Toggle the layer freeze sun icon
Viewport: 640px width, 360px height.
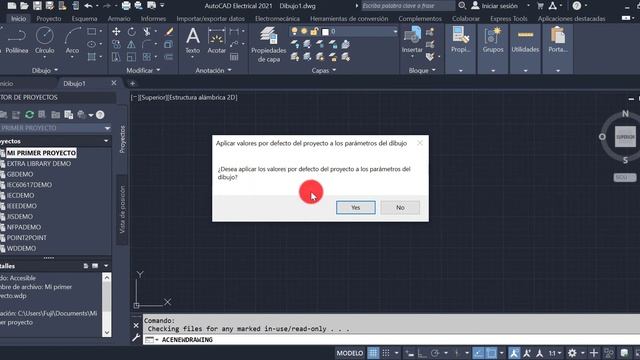tap(304, 31)
